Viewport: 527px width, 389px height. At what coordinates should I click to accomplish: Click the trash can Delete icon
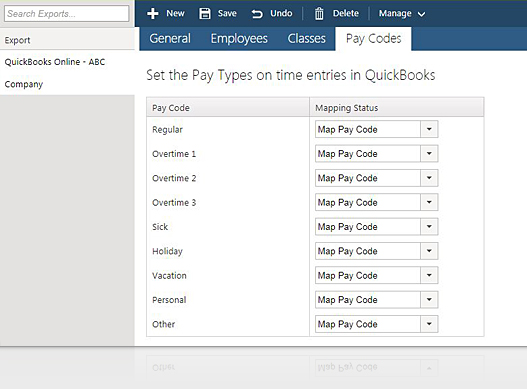point(319,14)
